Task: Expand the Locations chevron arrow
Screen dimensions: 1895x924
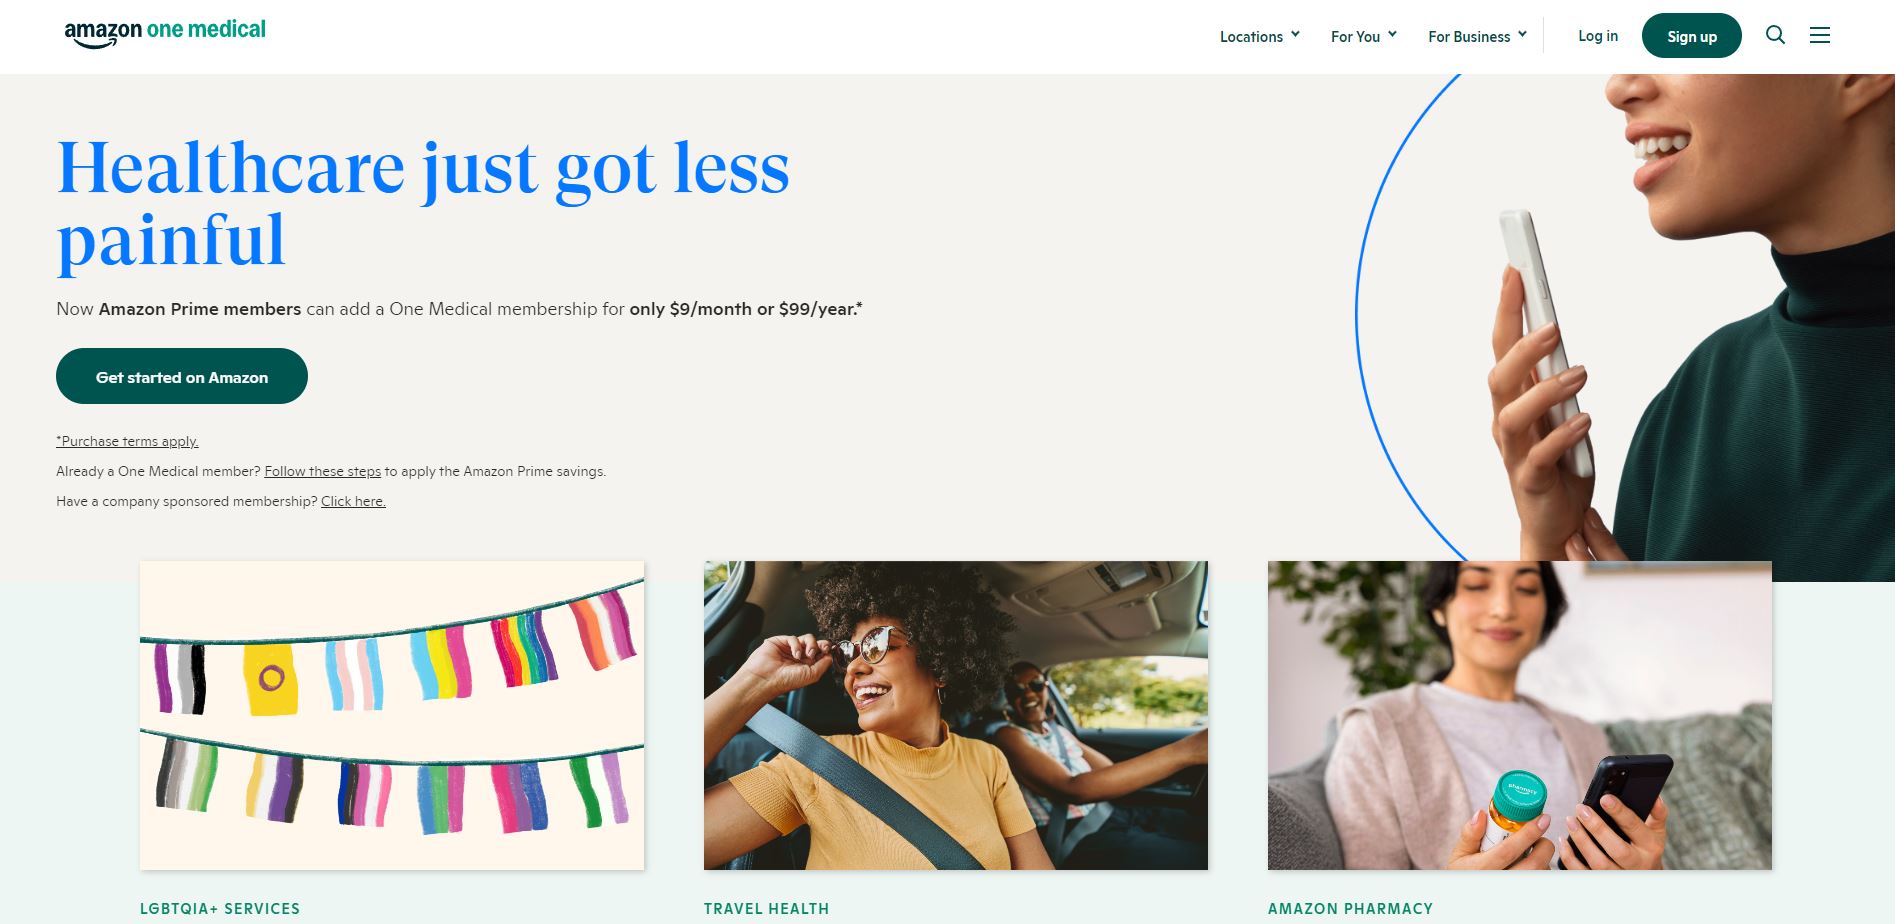Action: pyautogui.click(x=1295, y=34)
